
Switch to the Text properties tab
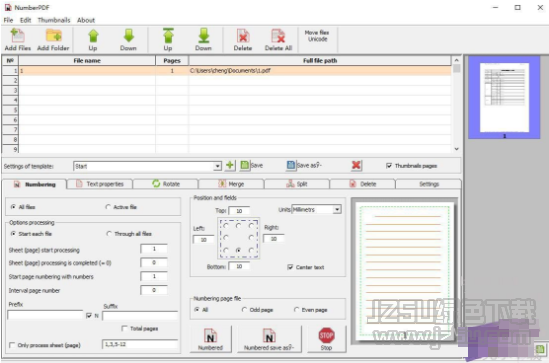pos(100,184)
